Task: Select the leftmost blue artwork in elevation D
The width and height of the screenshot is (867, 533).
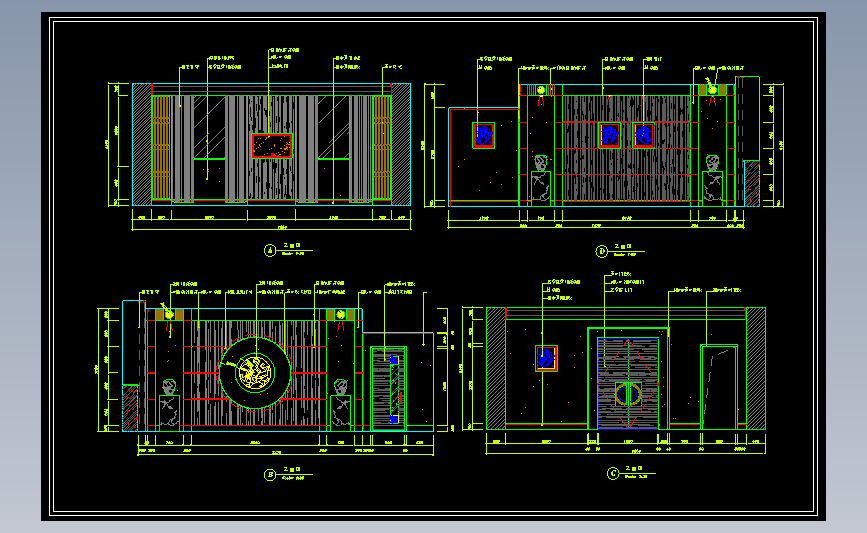Action: (484, 135)
